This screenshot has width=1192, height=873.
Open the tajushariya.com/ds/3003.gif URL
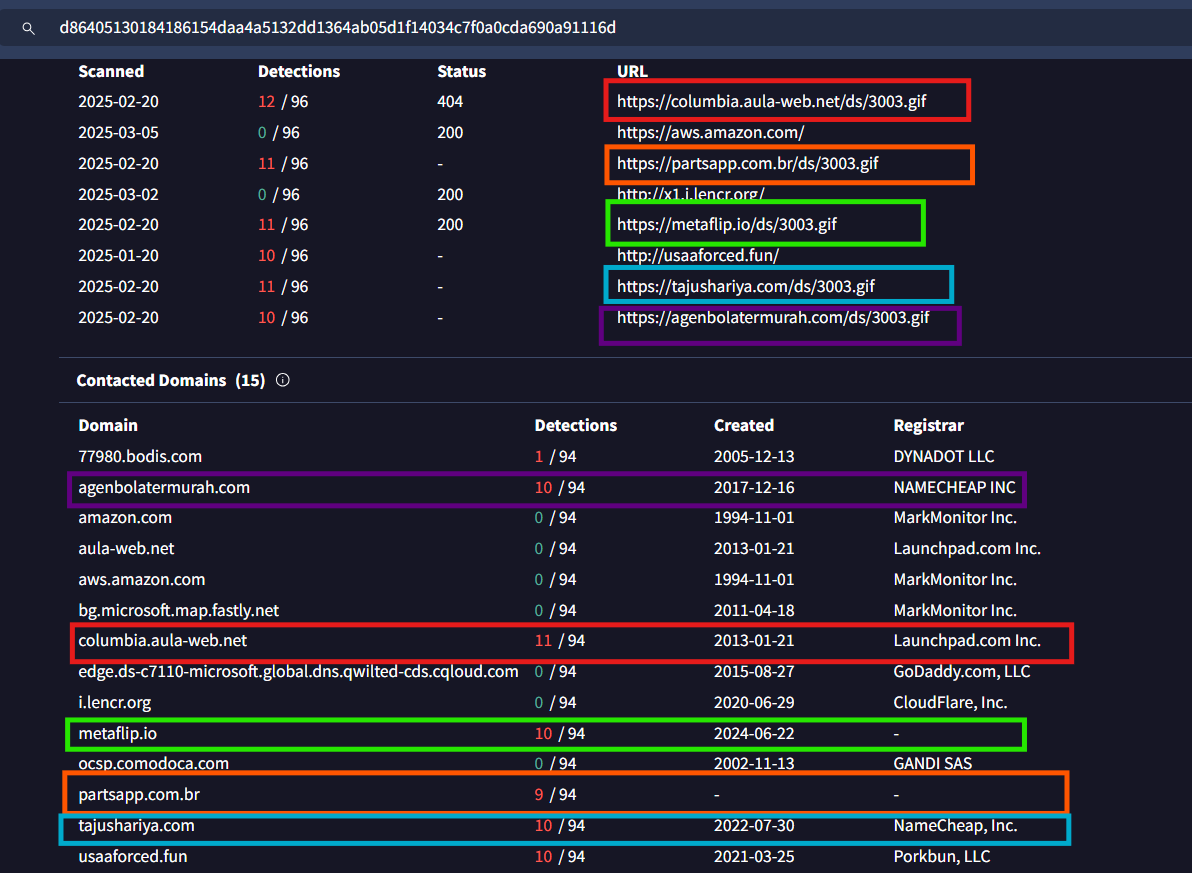746,287
